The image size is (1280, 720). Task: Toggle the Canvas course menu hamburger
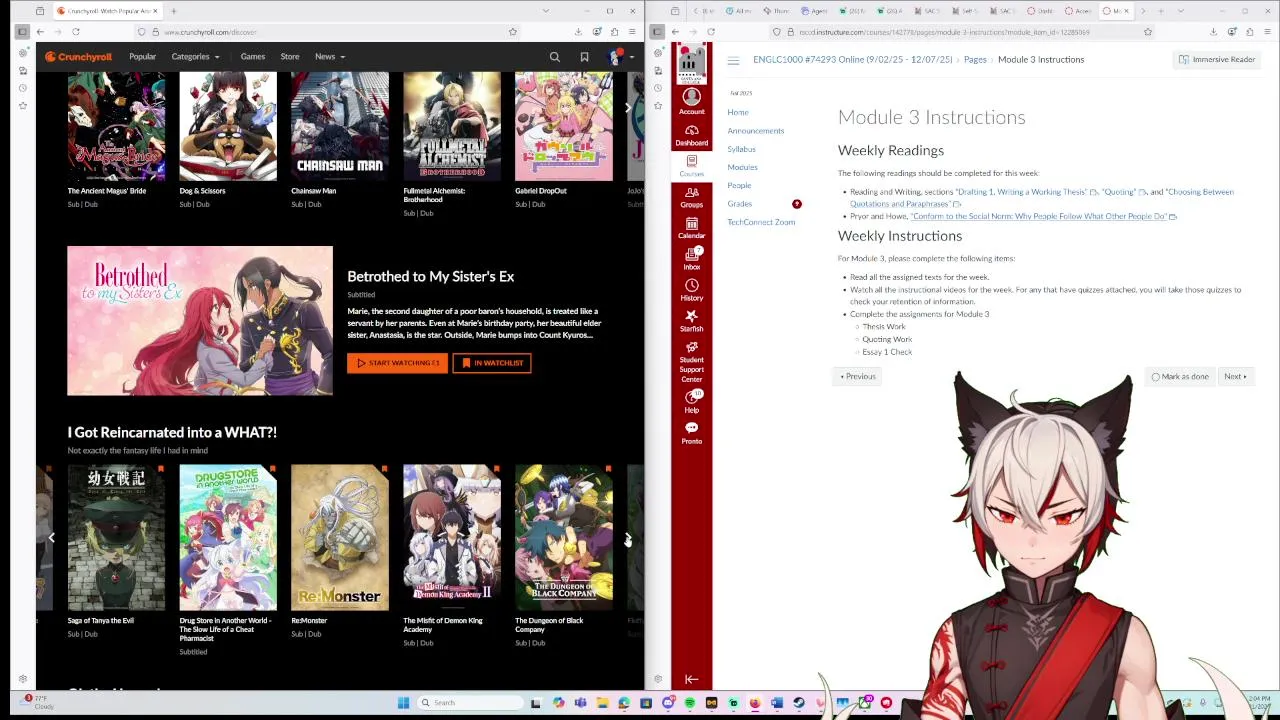click(733, 60)
